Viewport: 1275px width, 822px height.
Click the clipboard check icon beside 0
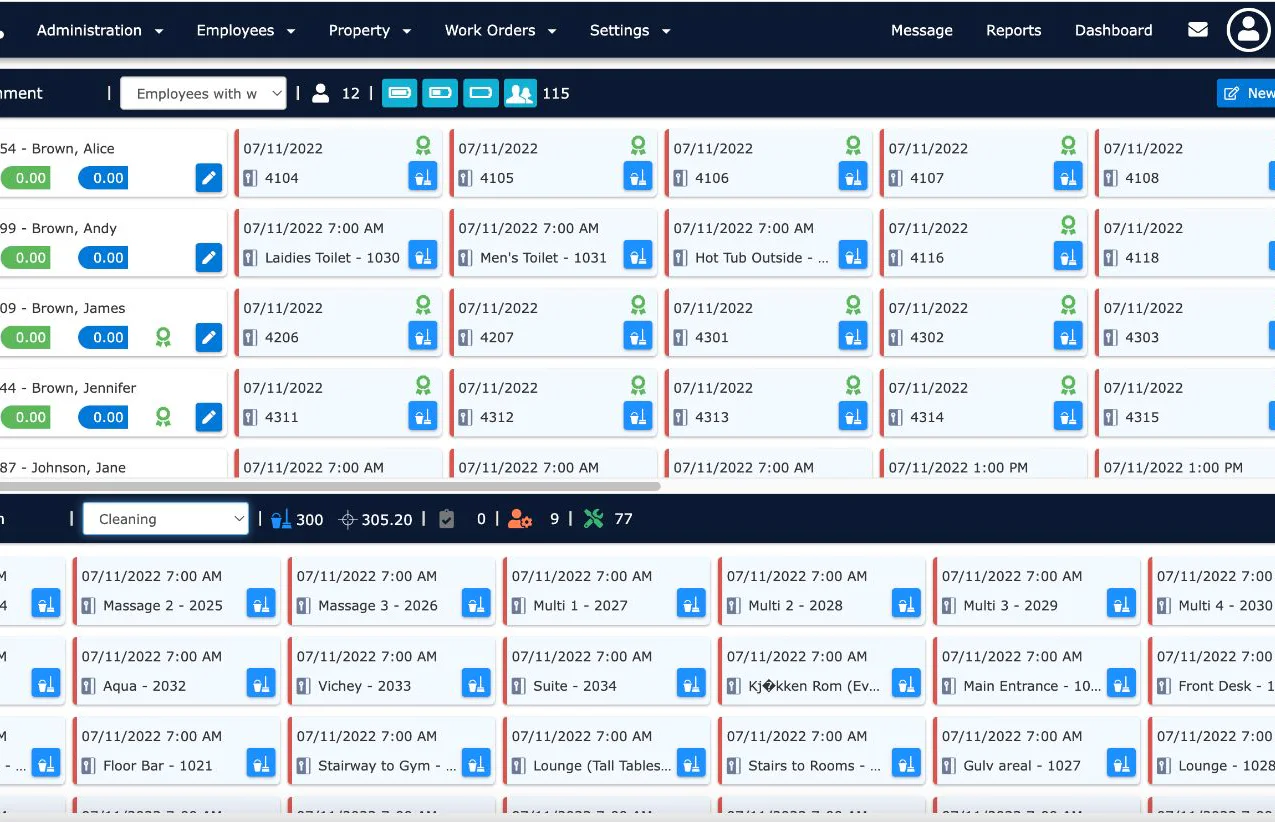point(447,519)
